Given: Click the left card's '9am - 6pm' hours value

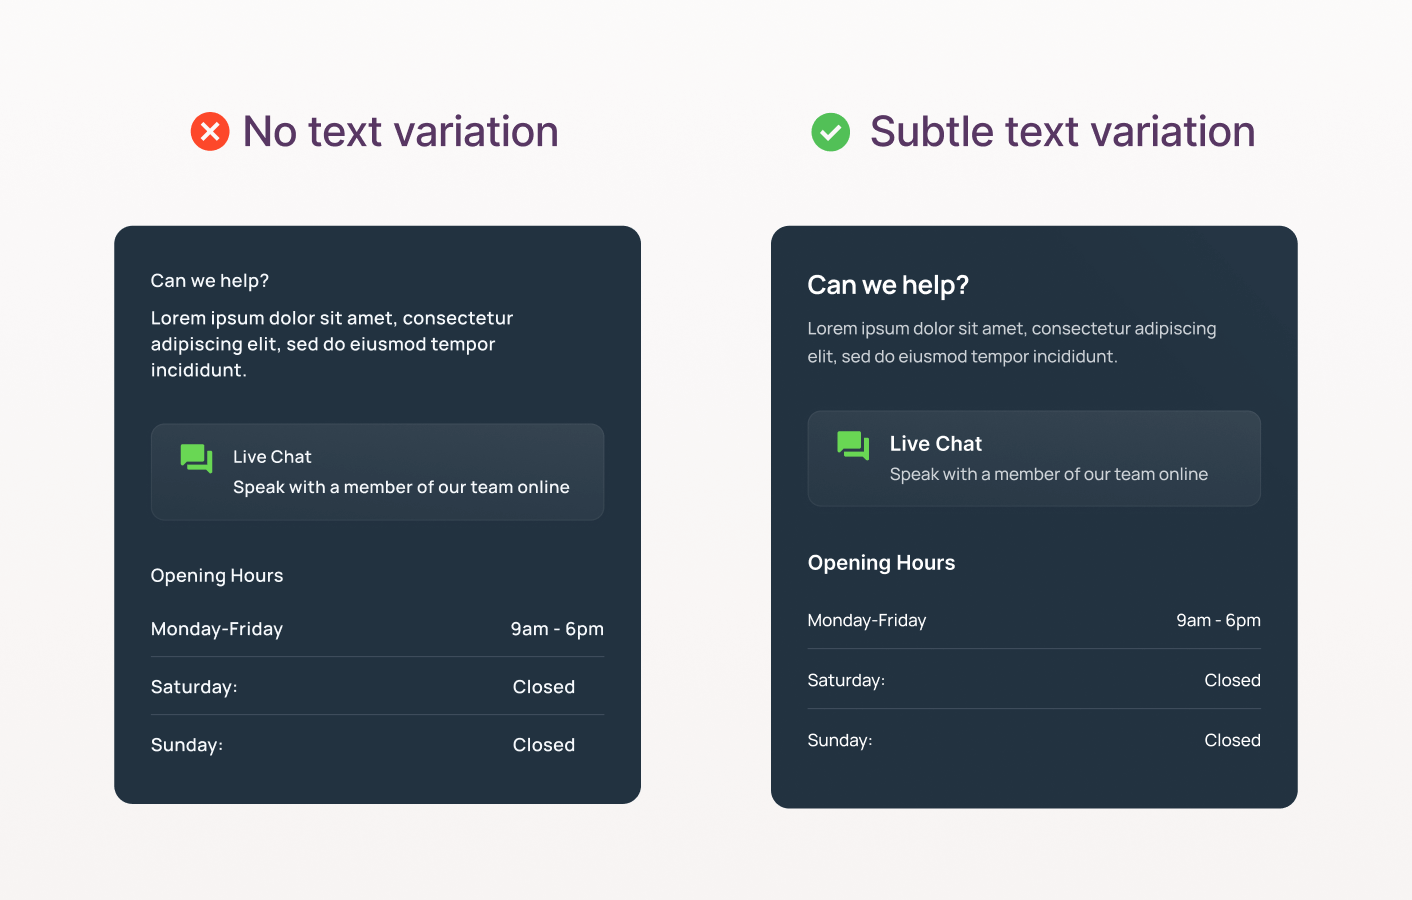Looking at the screenshot, I should pyautogui.click(x=557, y=629).
